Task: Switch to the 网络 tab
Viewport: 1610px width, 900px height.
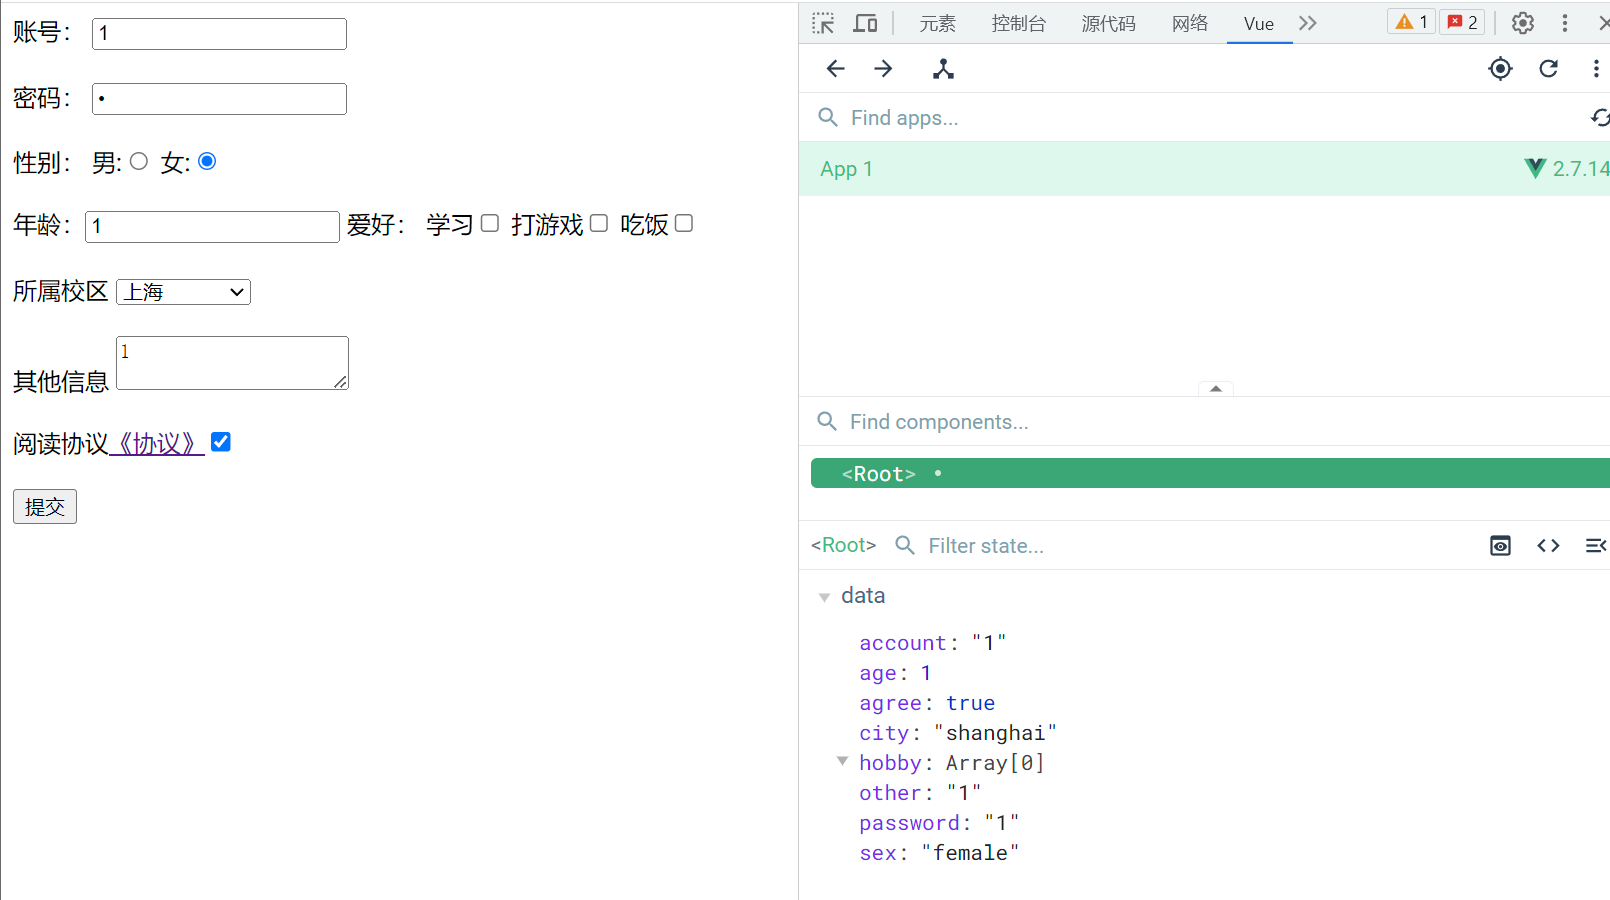Action: click(1190, 23)
